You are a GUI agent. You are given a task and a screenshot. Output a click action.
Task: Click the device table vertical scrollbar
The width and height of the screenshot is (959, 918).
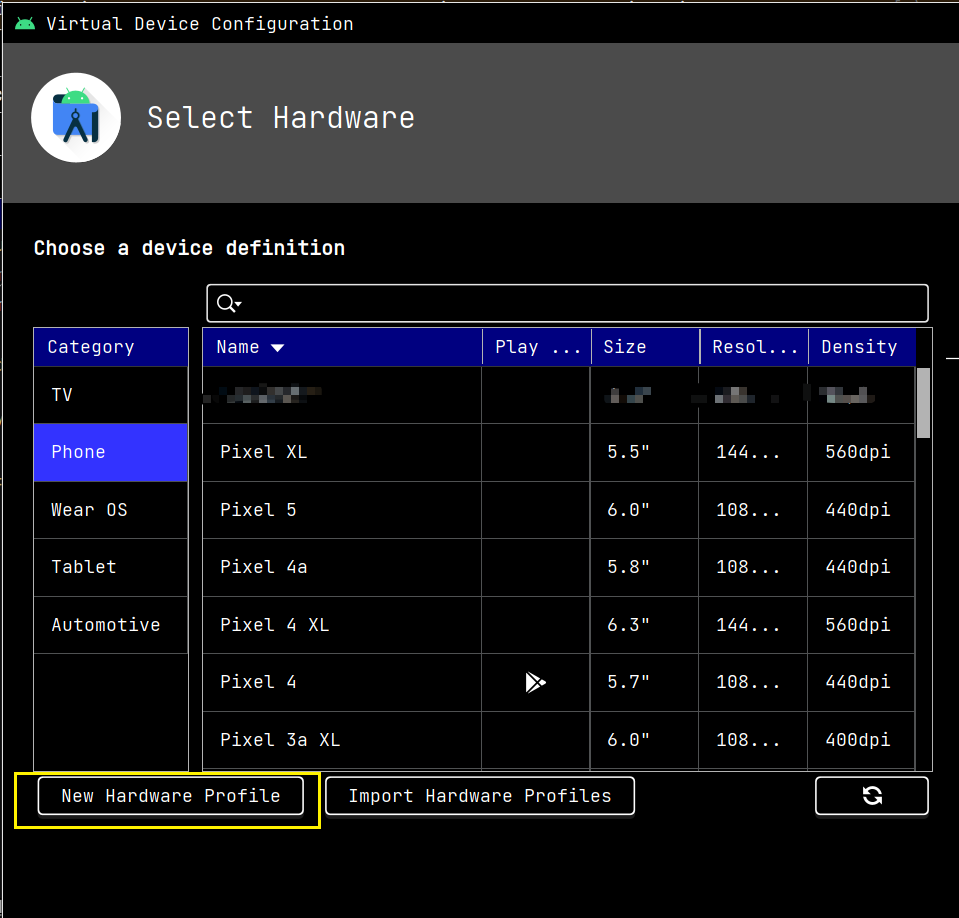tap(923, 402)
